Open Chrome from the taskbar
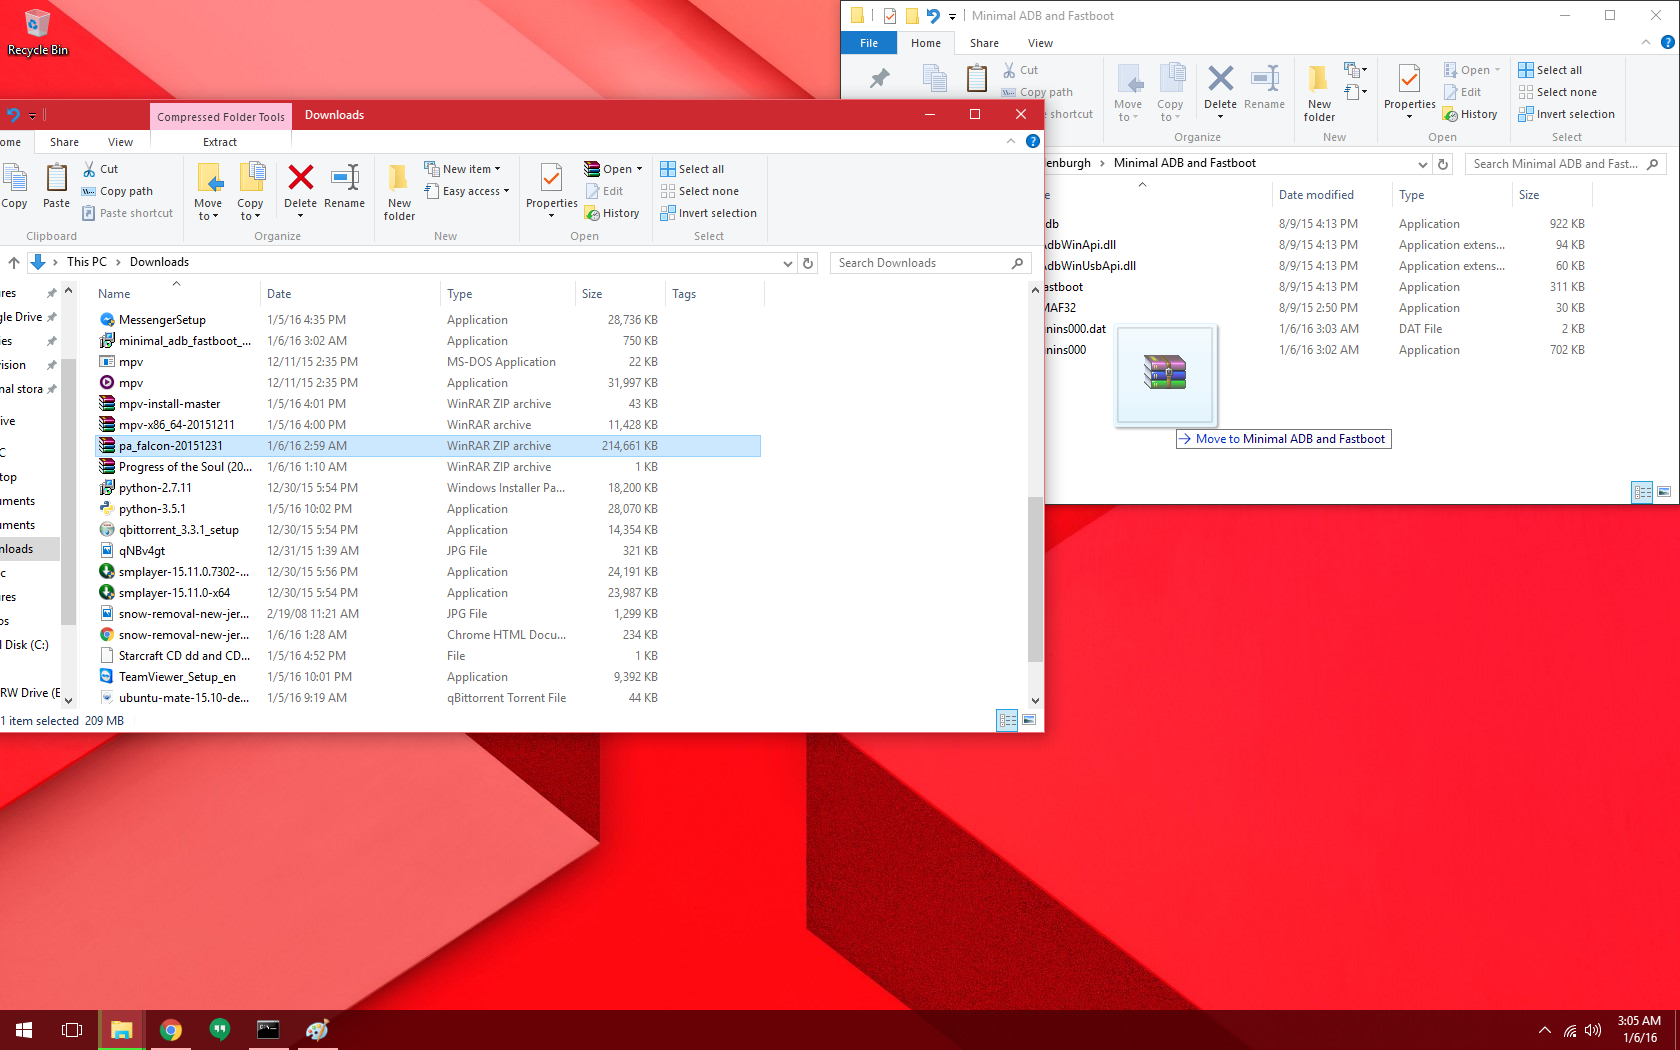 pyautogui.click(x=171, y=1030)
